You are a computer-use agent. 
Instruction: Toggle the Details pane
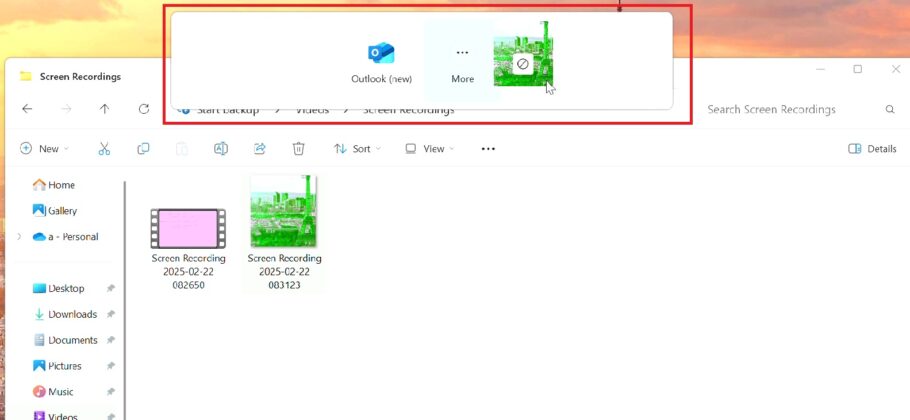[x=872, y=149]
